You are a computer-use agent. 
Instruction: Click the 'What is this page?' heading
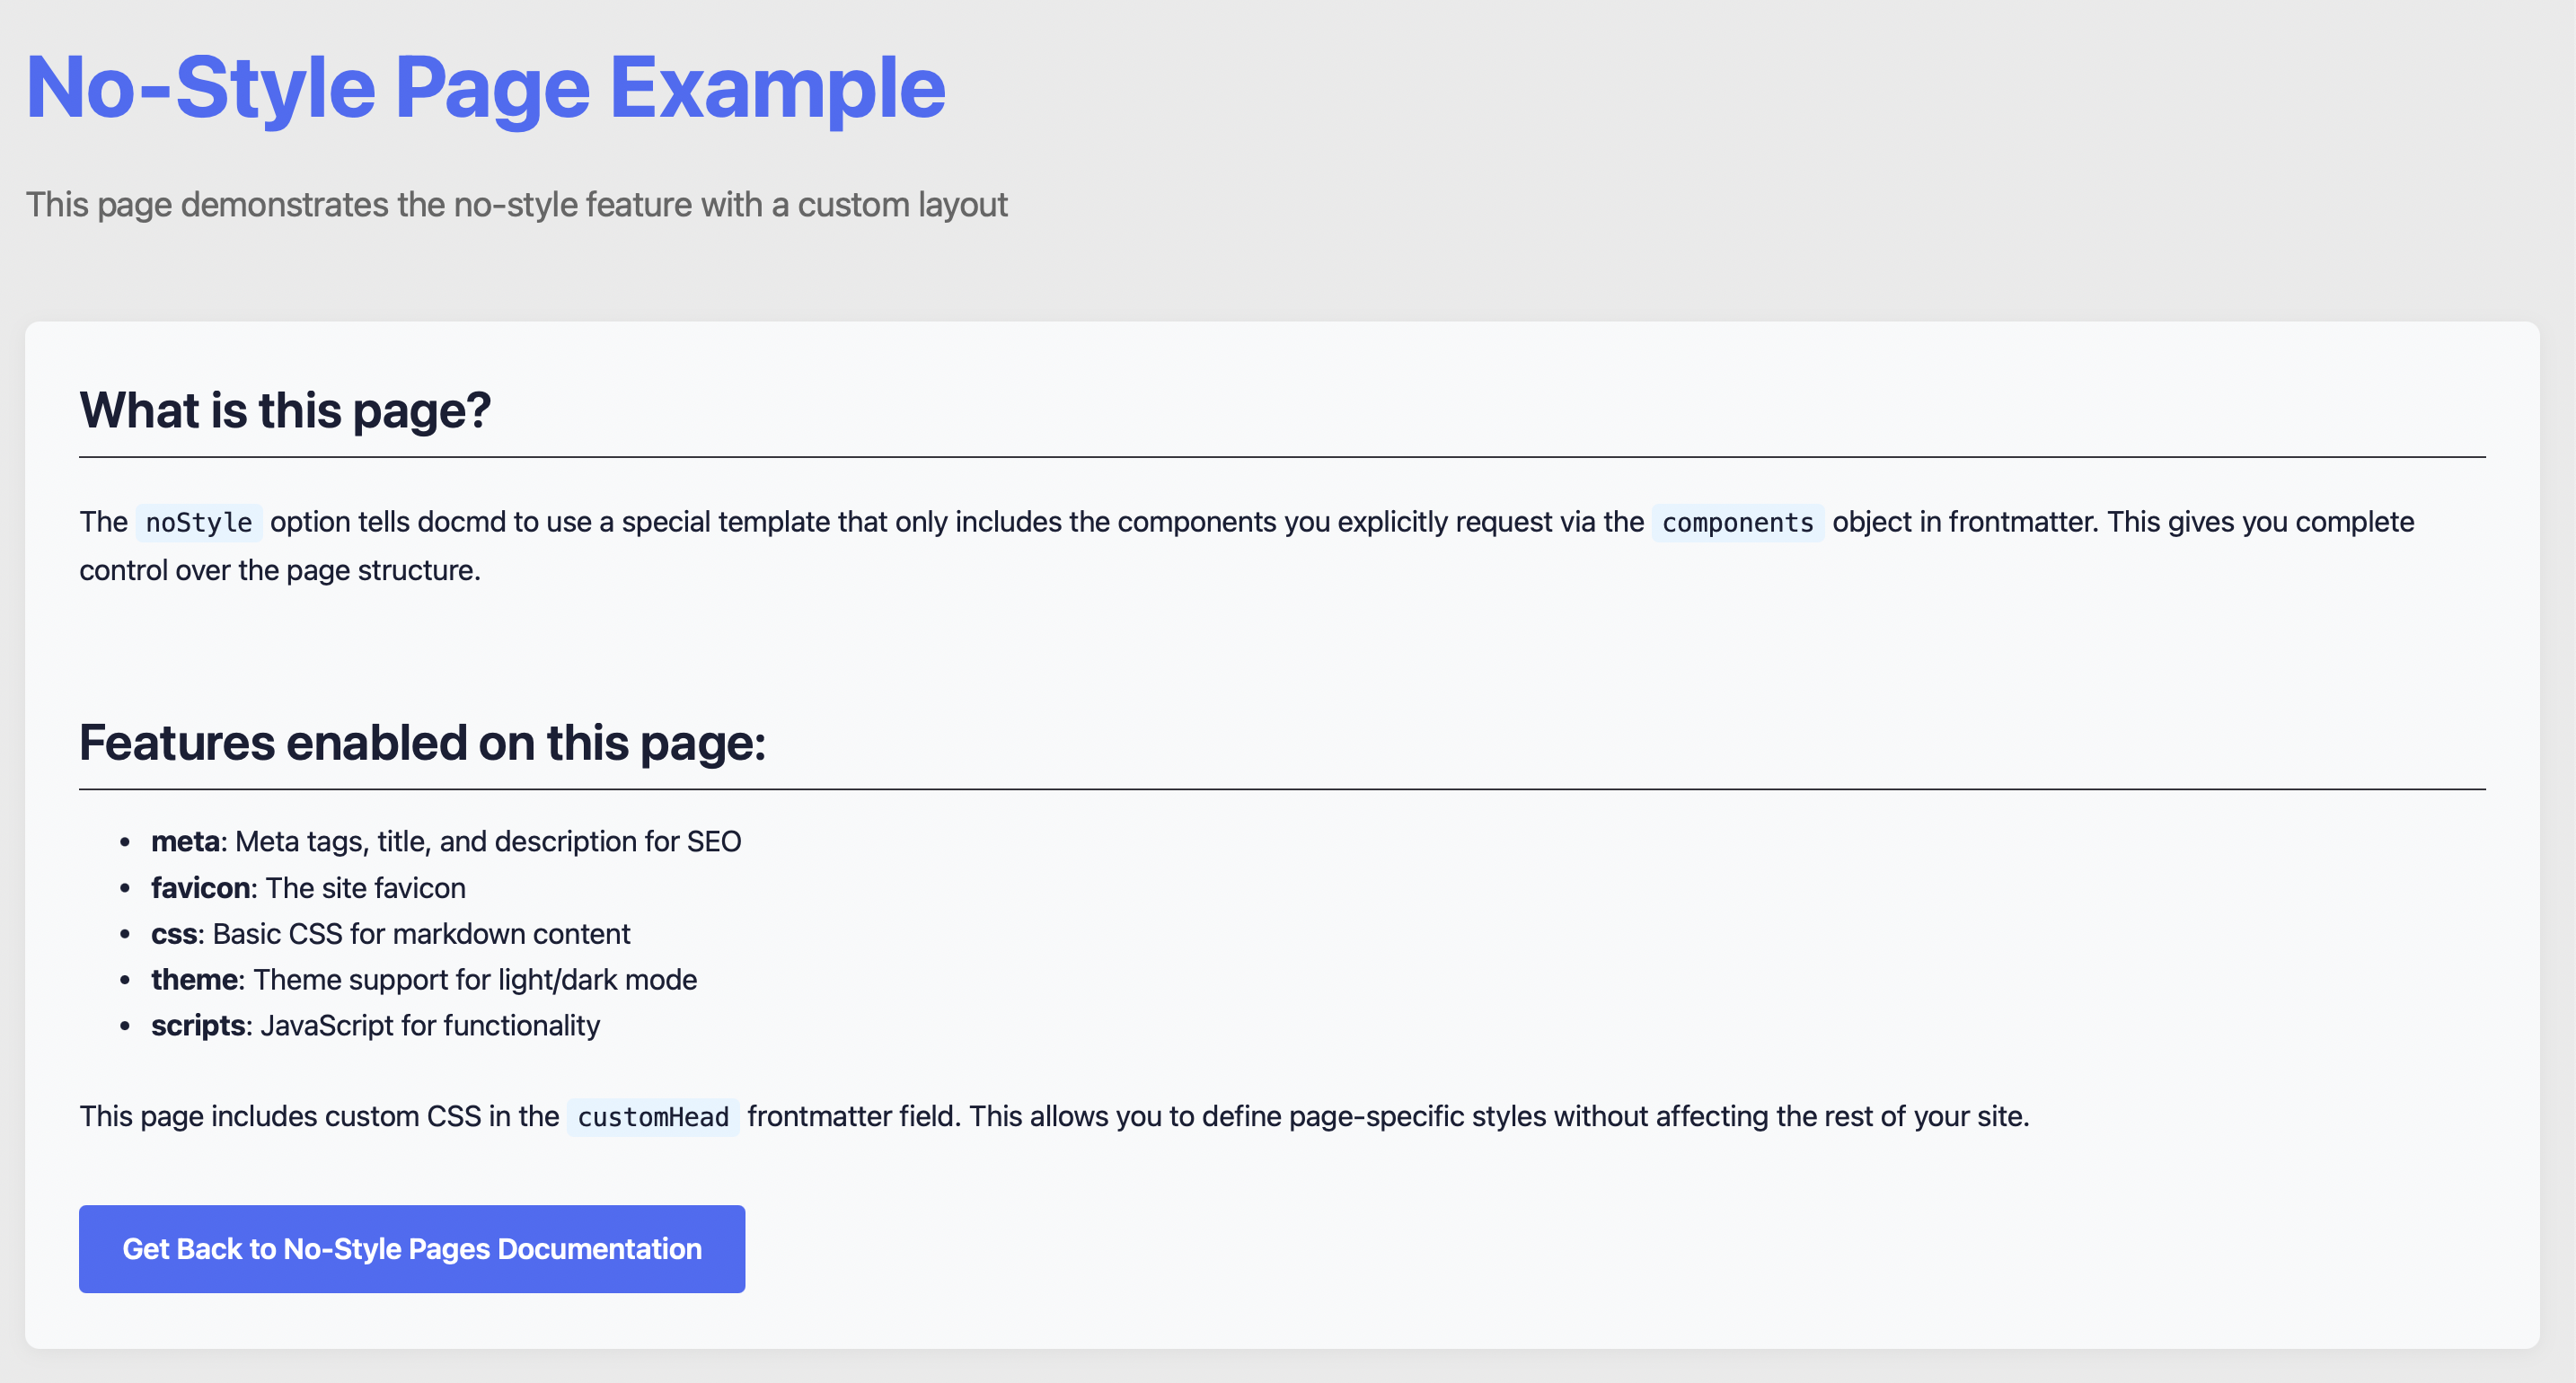[x=285, y=410]
